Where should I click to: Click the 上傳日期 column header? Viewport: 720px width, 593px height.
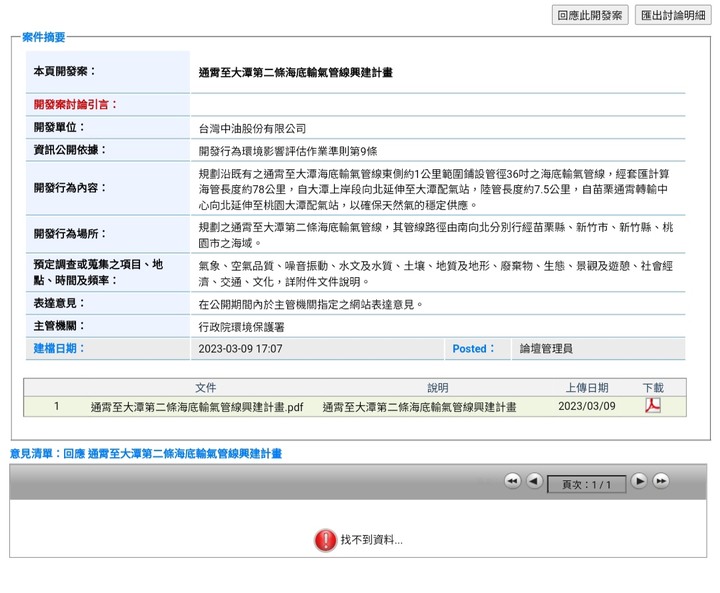(x=586, y=388)
